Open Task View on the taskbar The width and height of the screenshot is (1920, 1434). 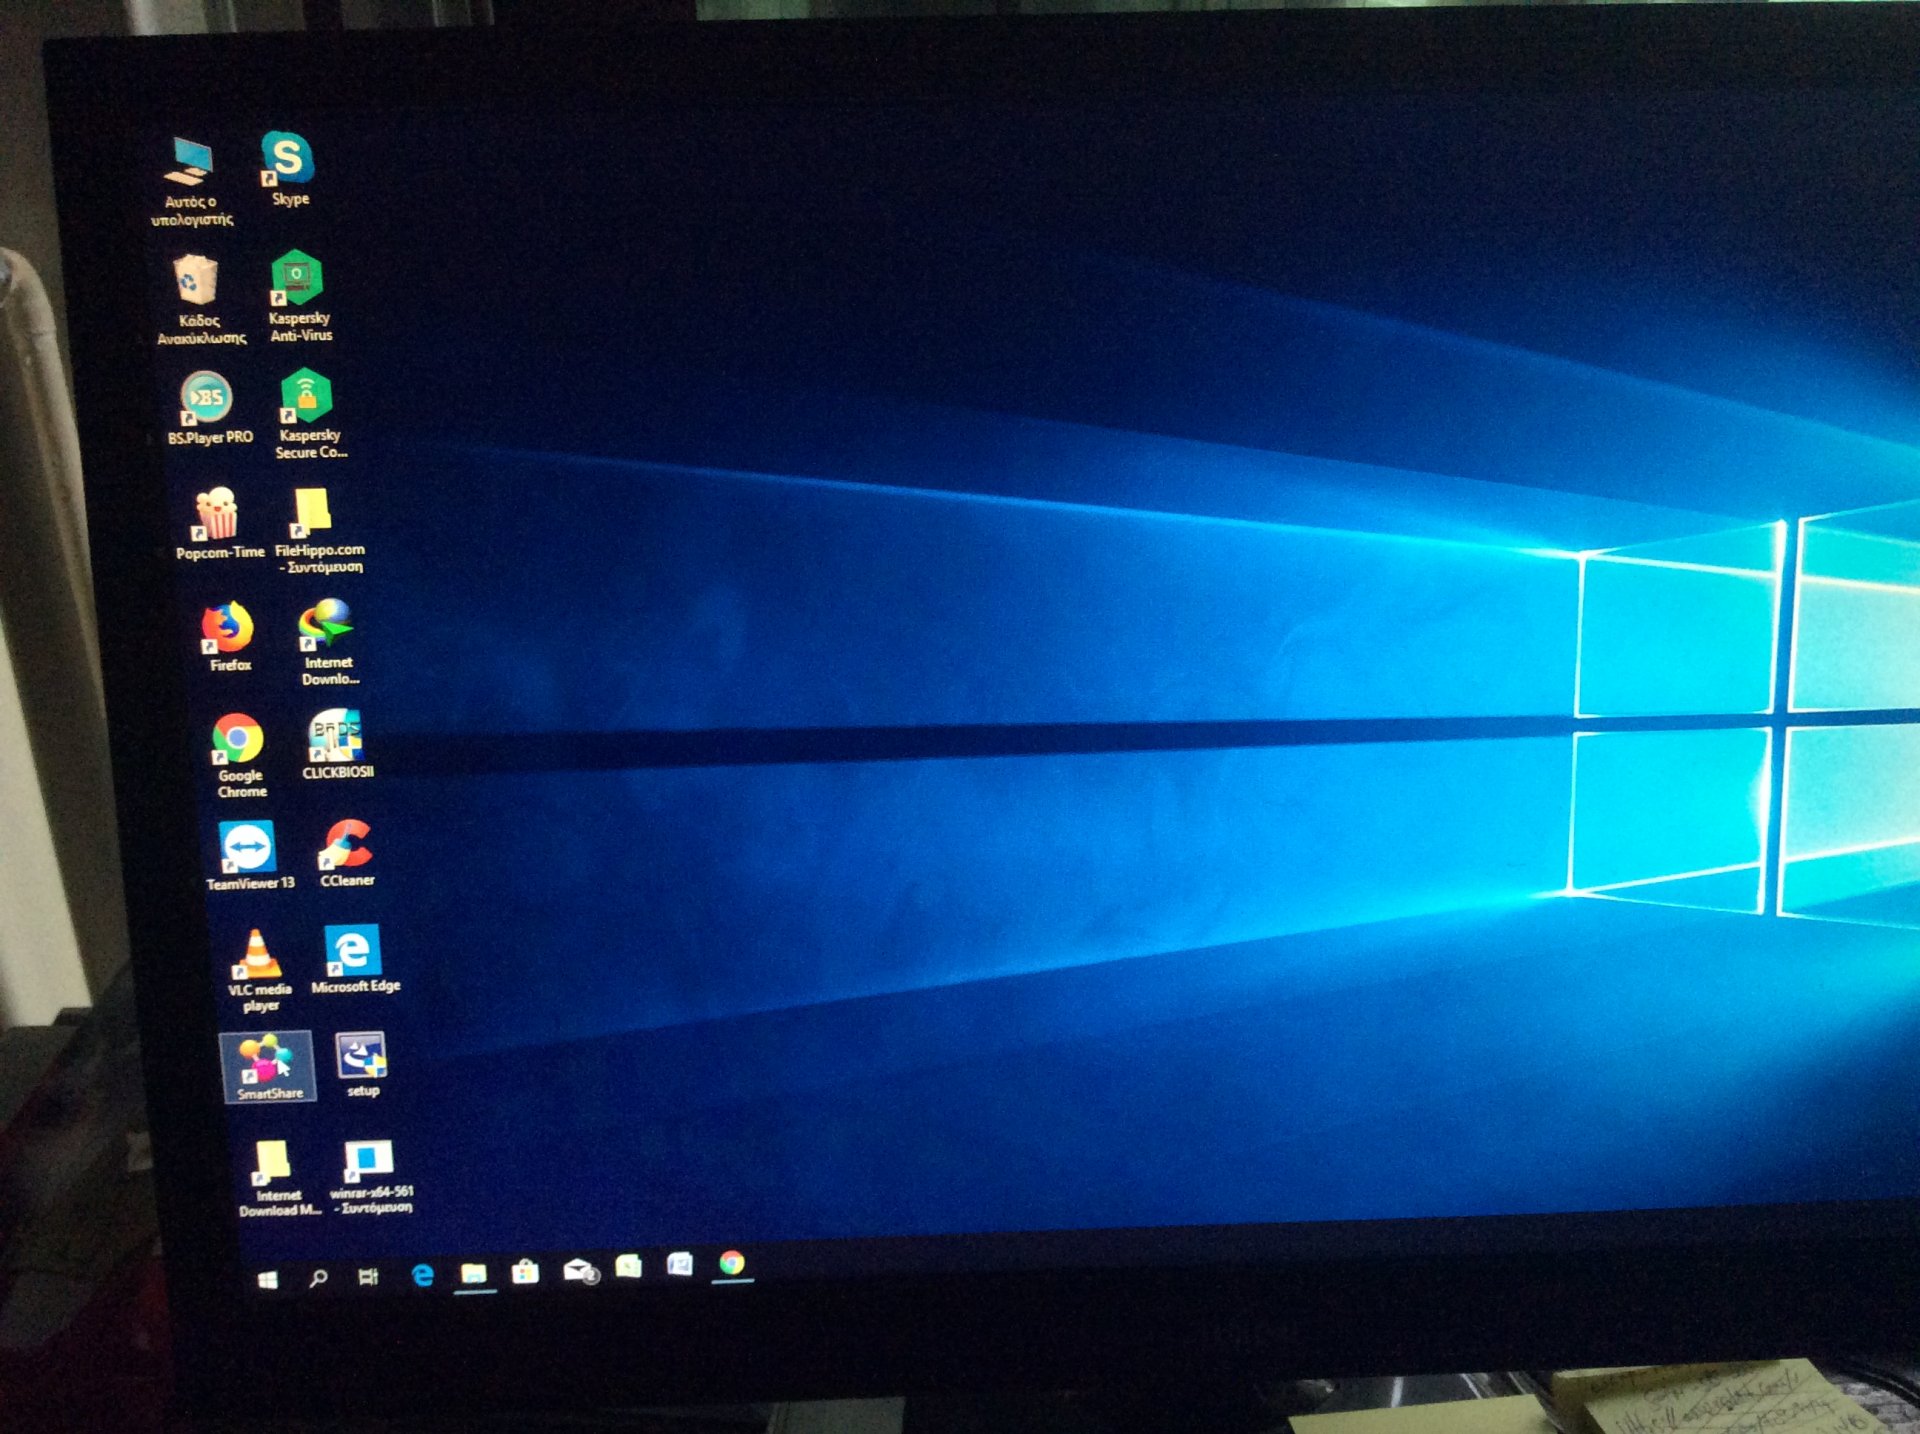coord(368,1276)
